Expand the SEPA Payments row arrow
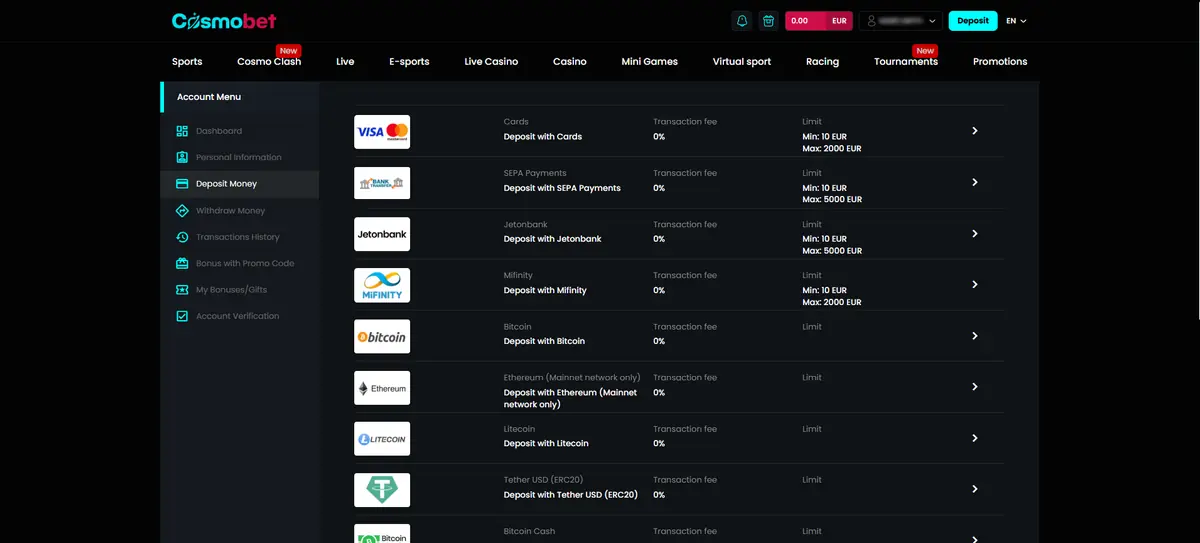Screen dimensions: 1200x543 (975, 182)
